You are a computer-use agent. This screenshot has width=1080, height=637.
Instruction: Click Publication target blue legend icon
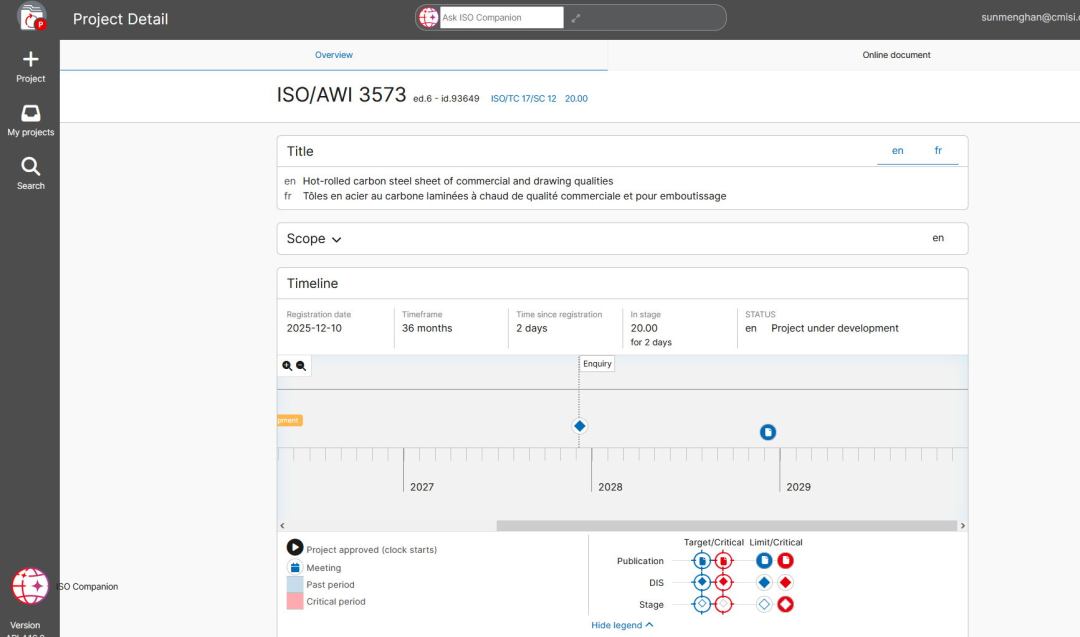click(702, 561)
